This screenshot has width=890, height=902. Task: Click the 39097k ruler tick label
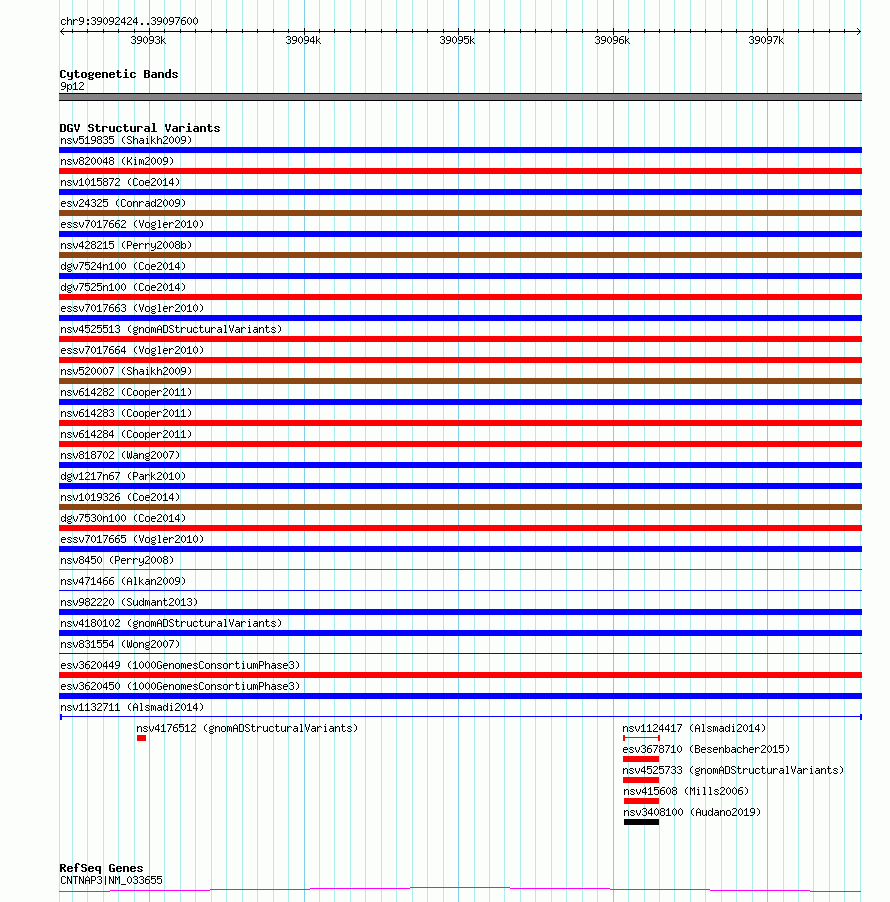pyautogui.click(x=766, y=40)
